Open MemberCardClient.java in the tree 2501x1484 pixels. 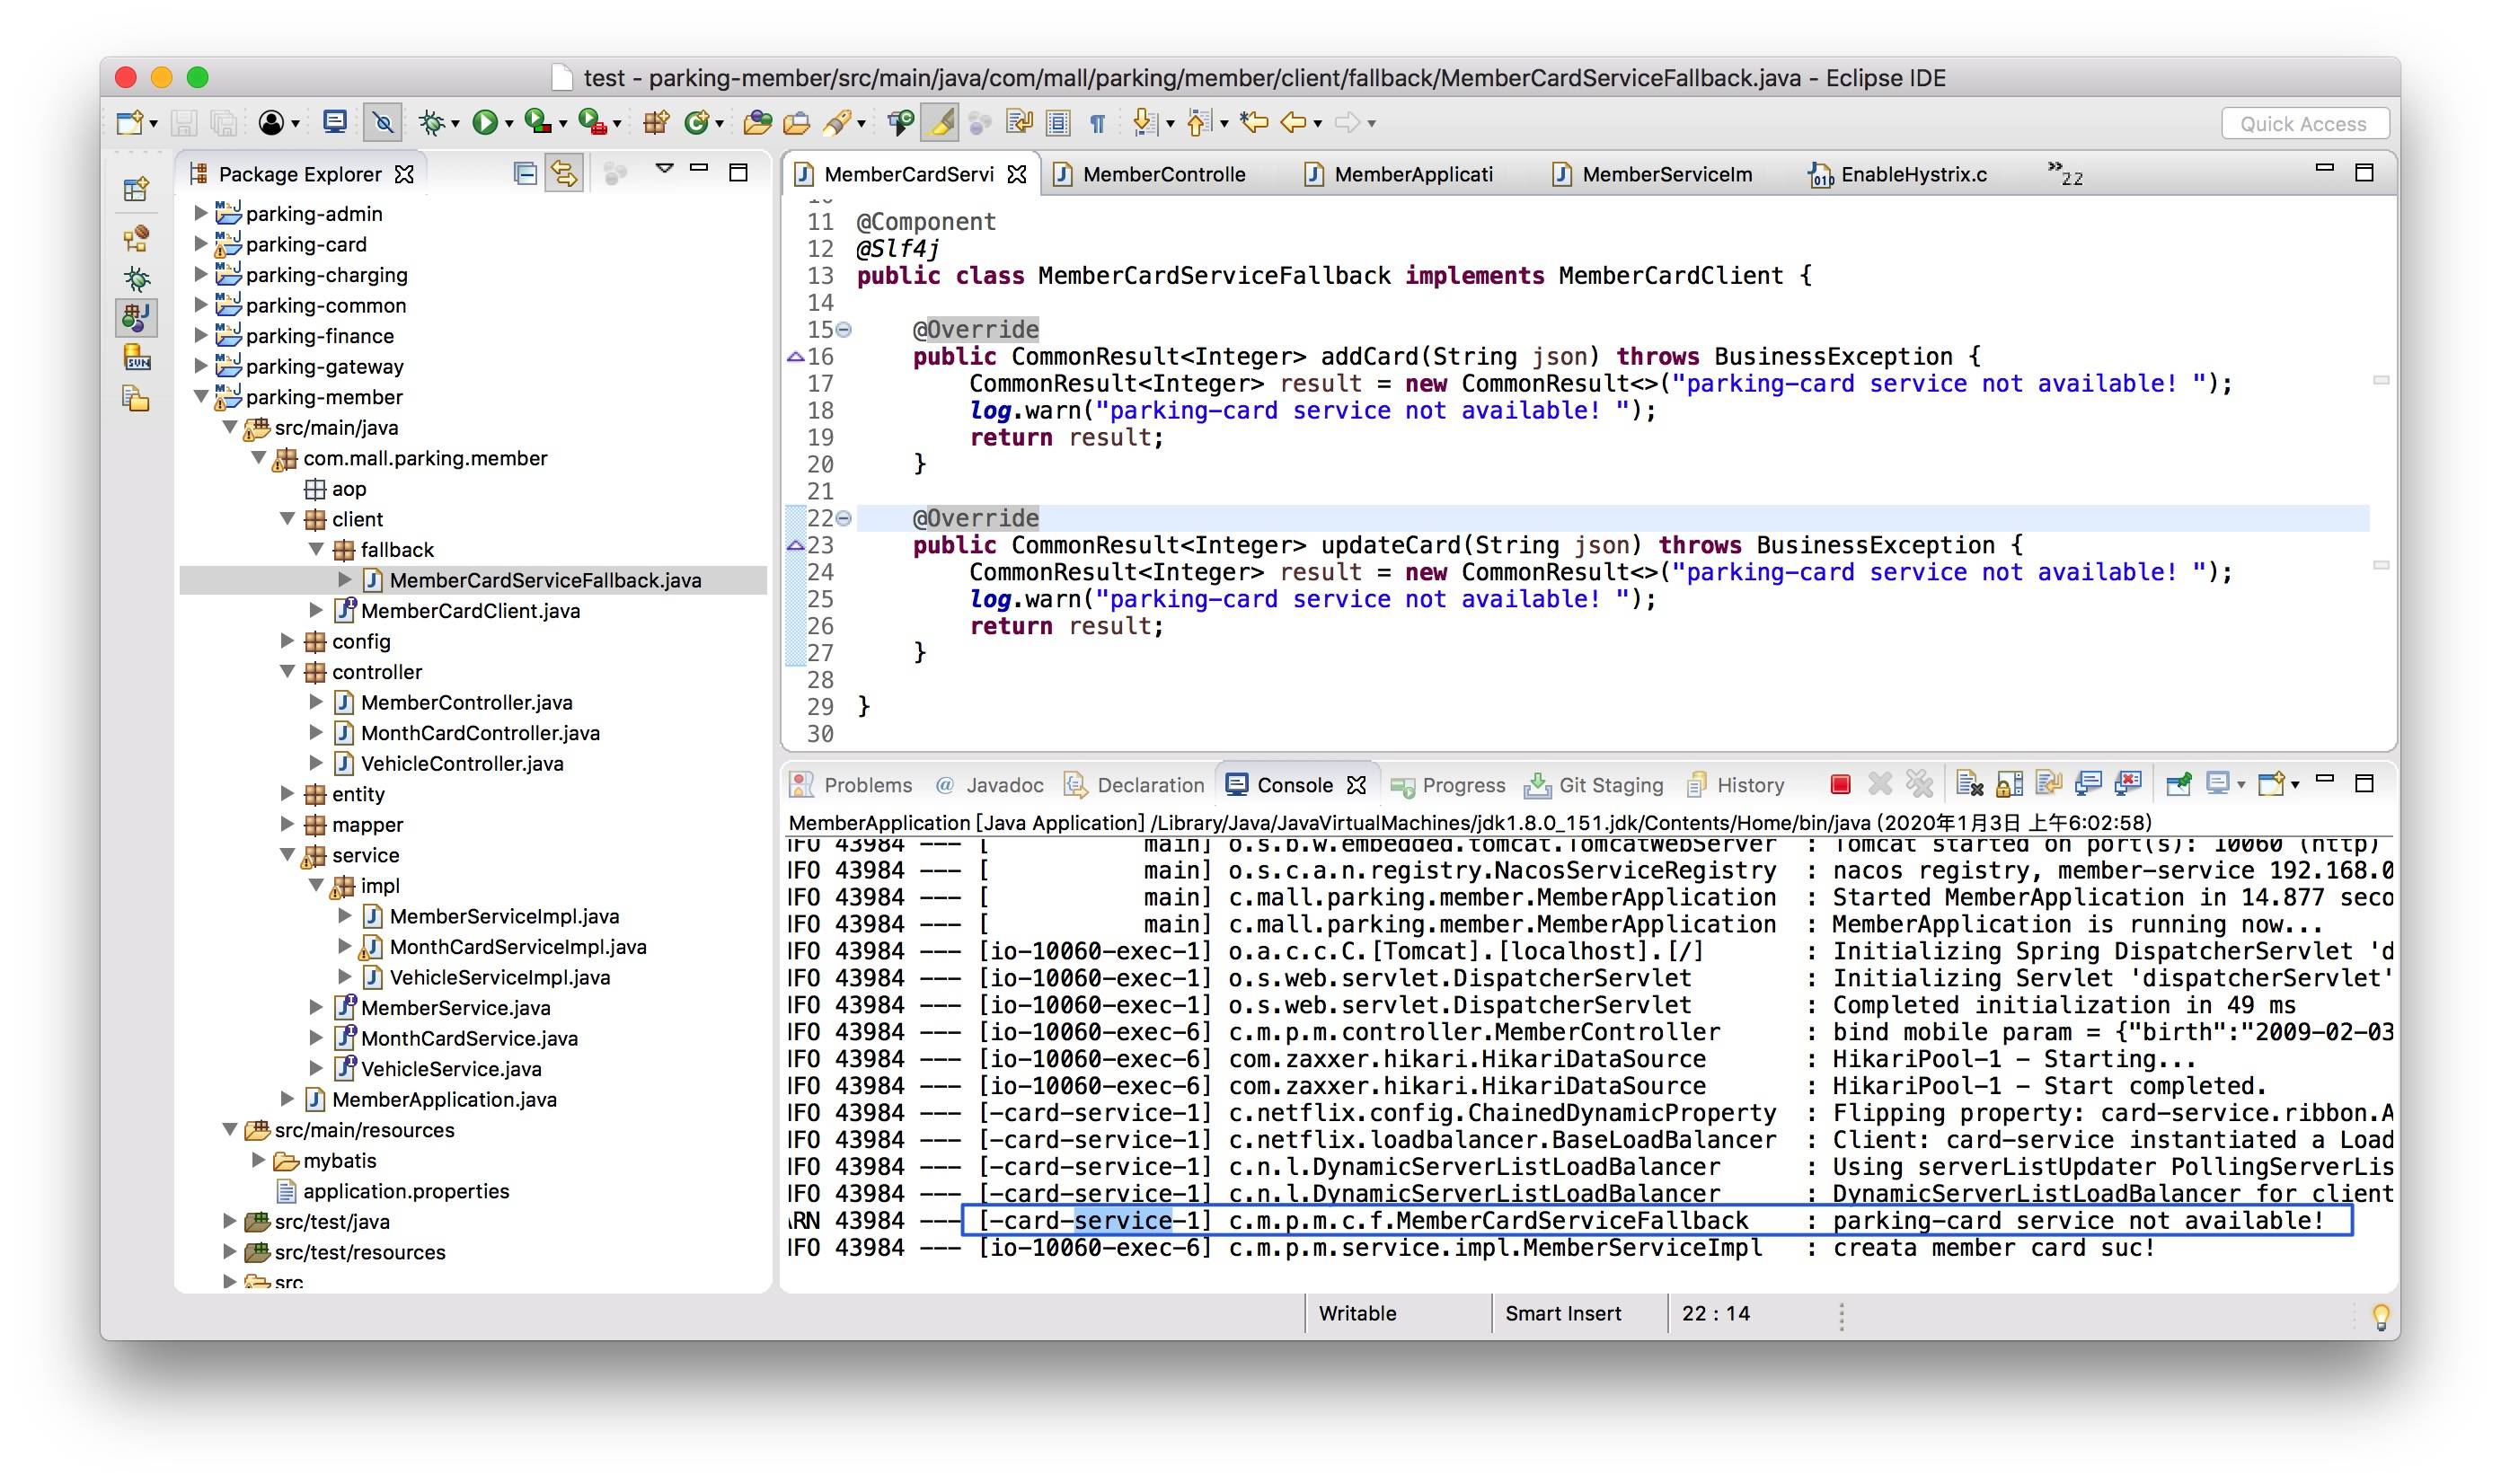[x=469, y=611]
